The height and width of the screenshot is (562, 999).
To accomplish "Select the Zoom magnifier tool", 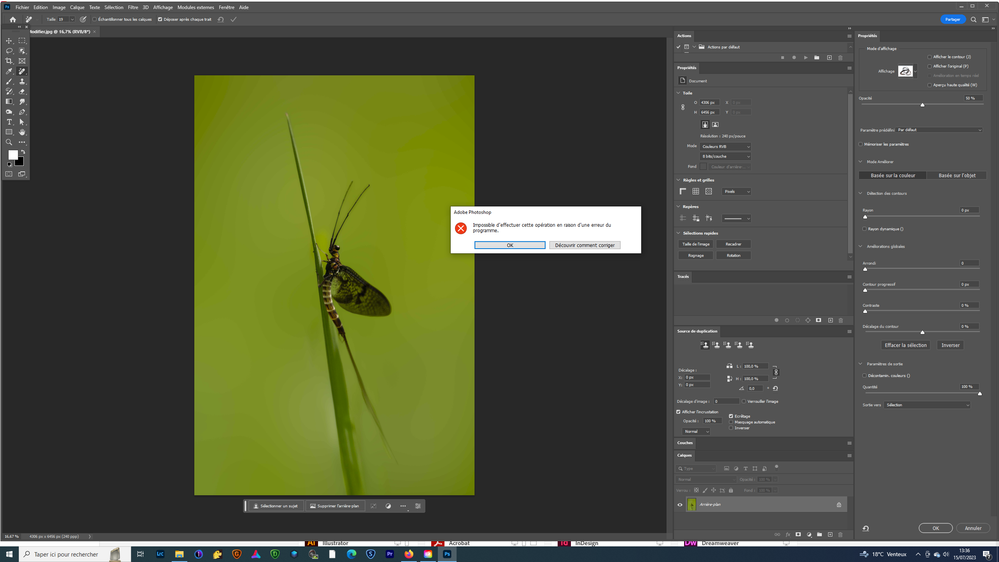I will (x=10, y=142).
